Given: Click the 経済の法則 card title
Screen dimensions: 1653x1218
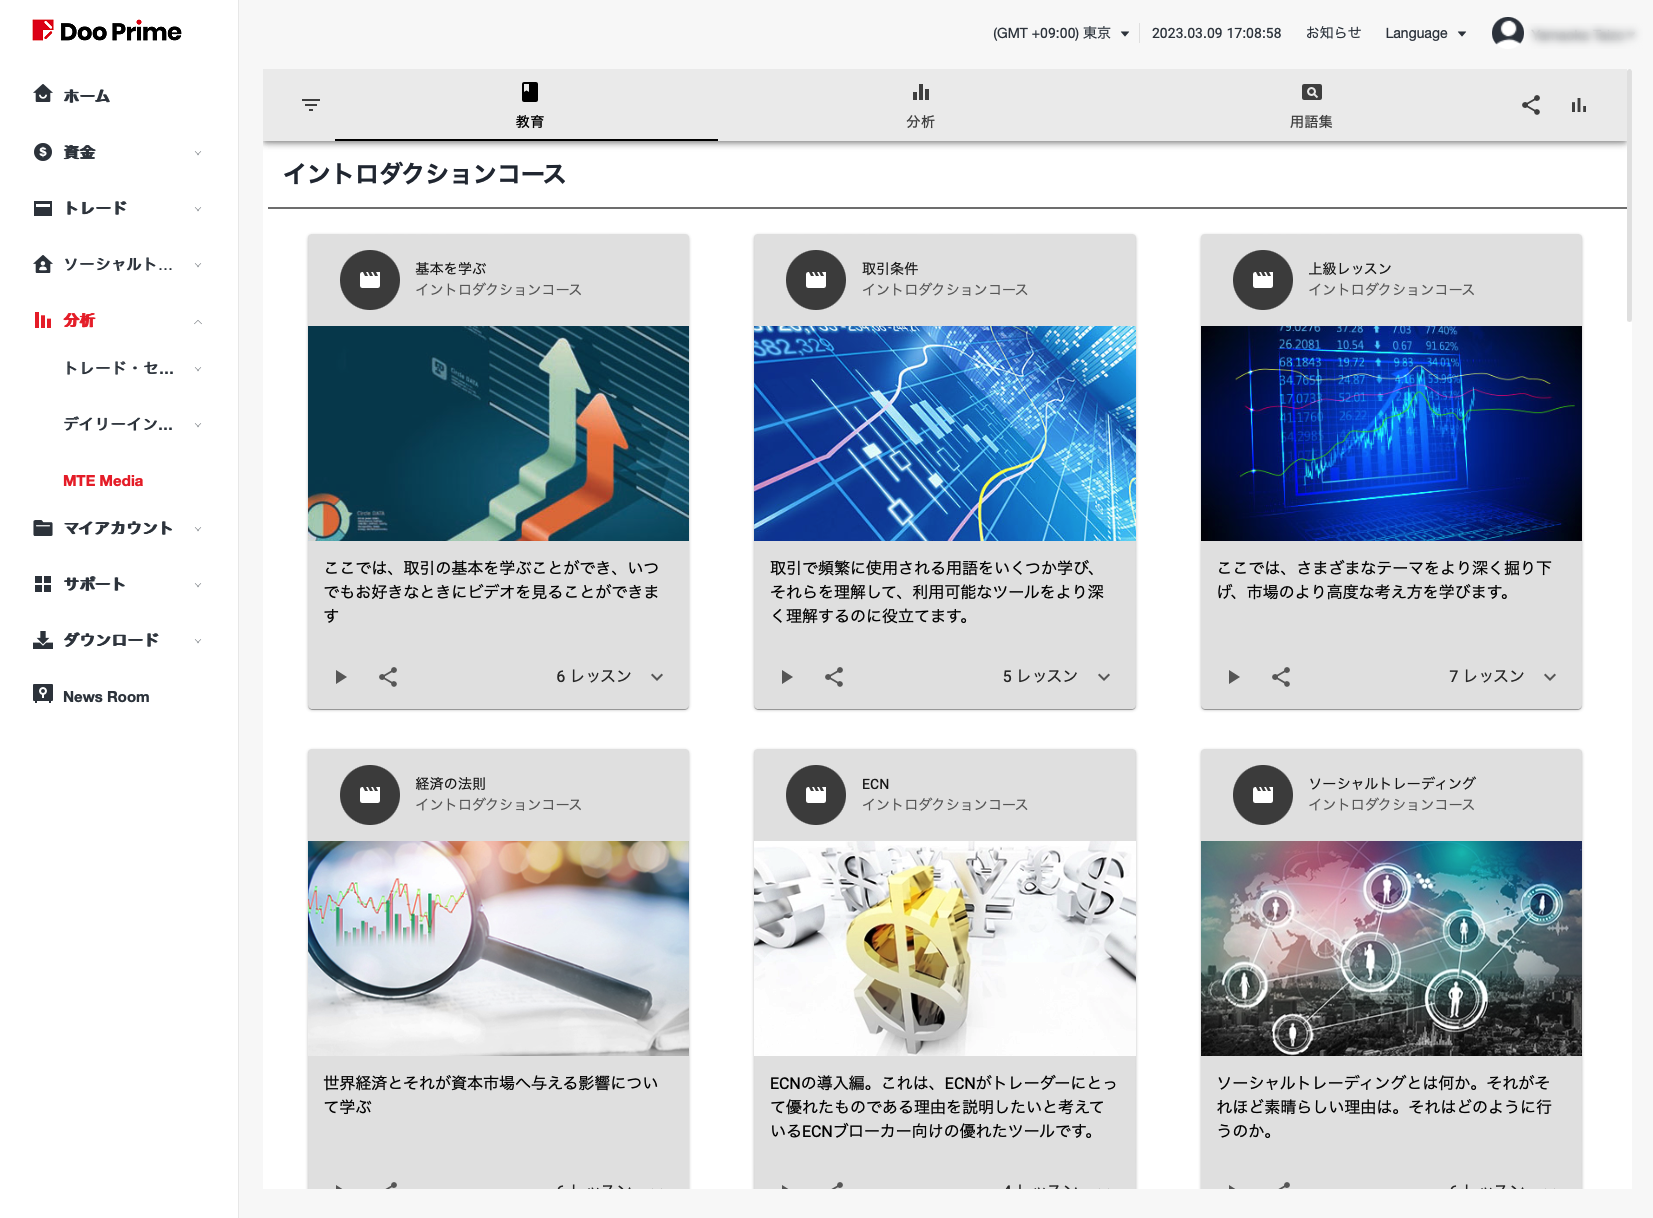Looking at the screenshot, I should [x=450, y=784].
